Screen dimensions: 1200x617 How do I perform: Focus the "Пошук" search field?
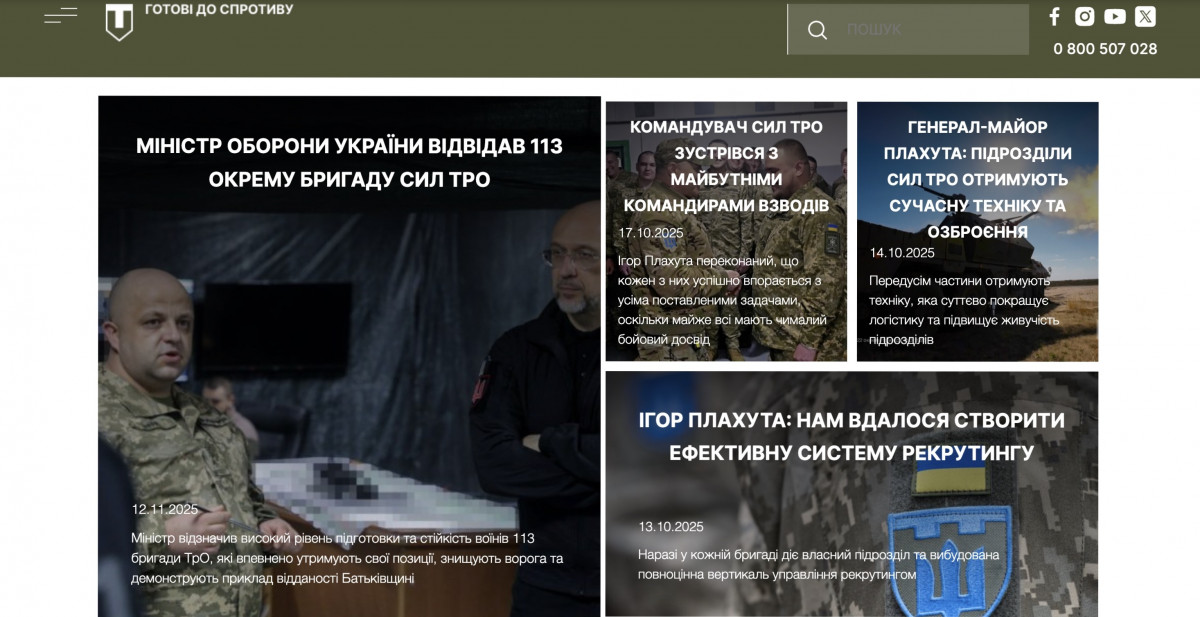930,30
